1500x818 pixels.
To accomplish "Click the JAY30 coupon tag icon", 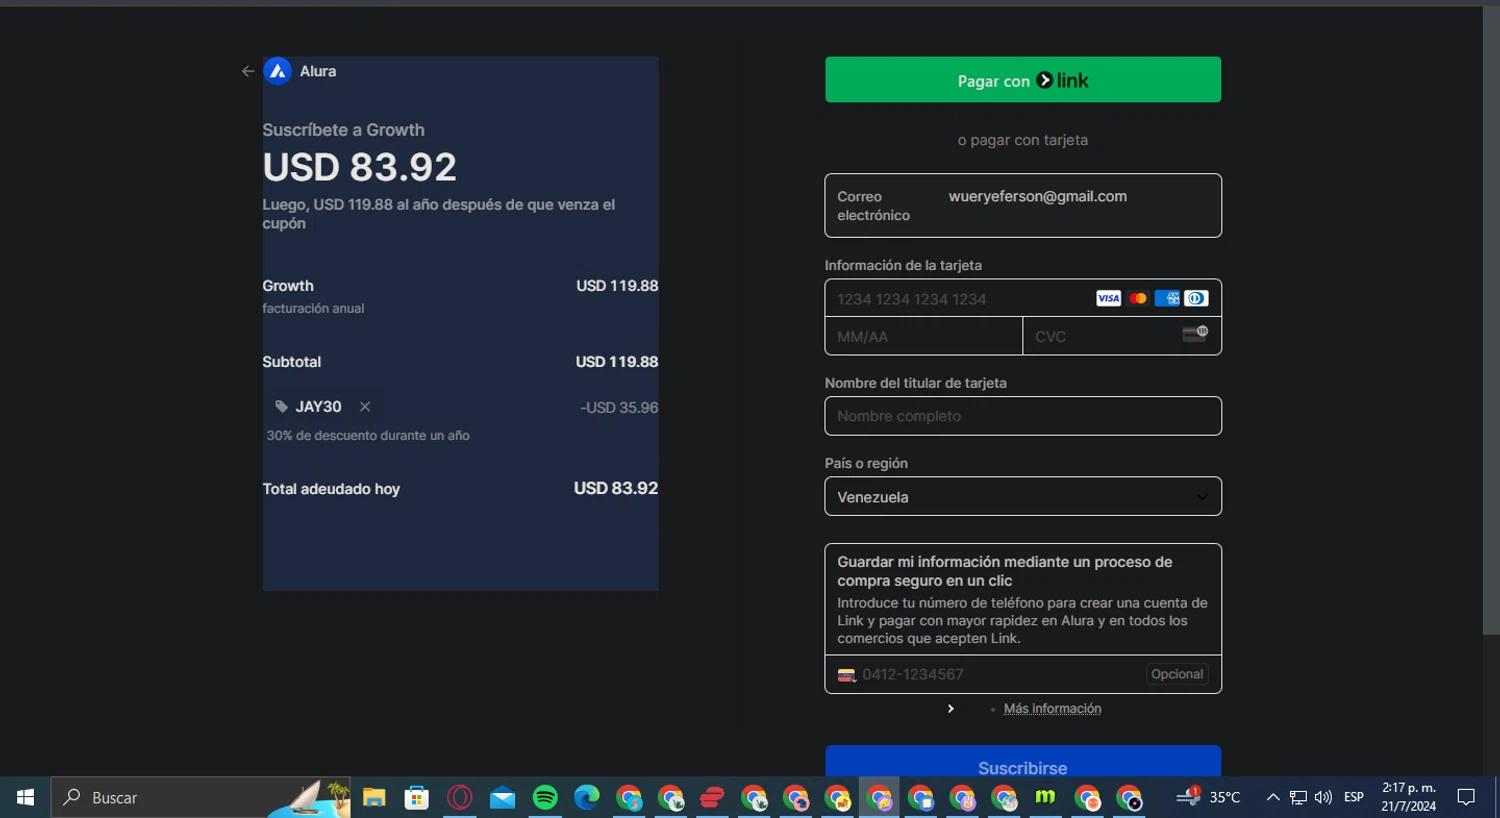I will click(x=281, y=407).
